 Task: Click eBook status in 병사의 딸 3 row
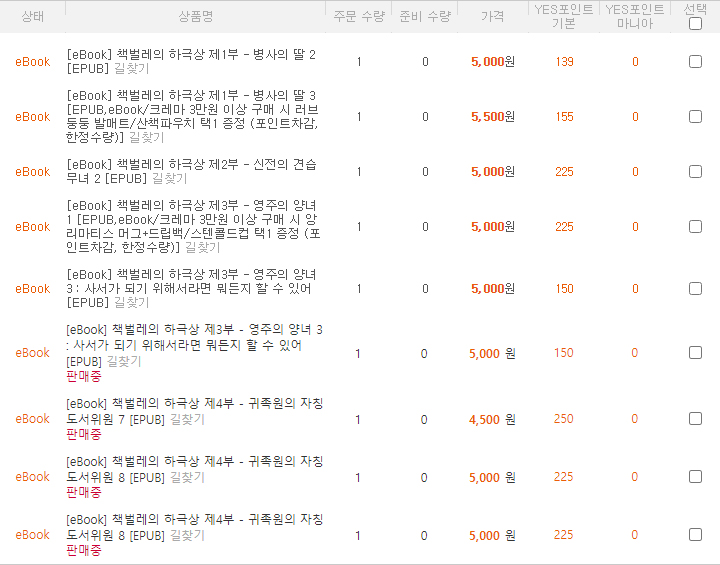click(x=33, y=117)
